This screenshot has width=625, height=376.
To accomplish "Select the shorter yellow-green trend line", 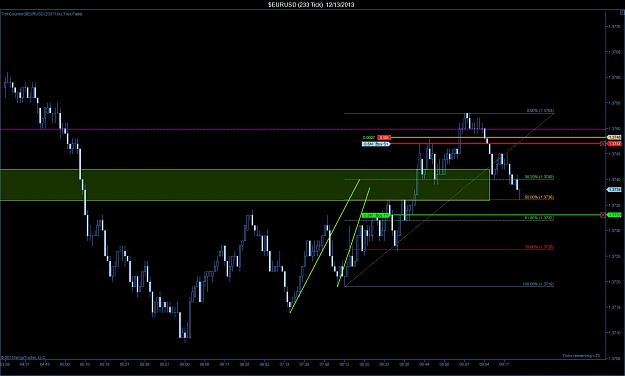I will [x=354, y=237].
